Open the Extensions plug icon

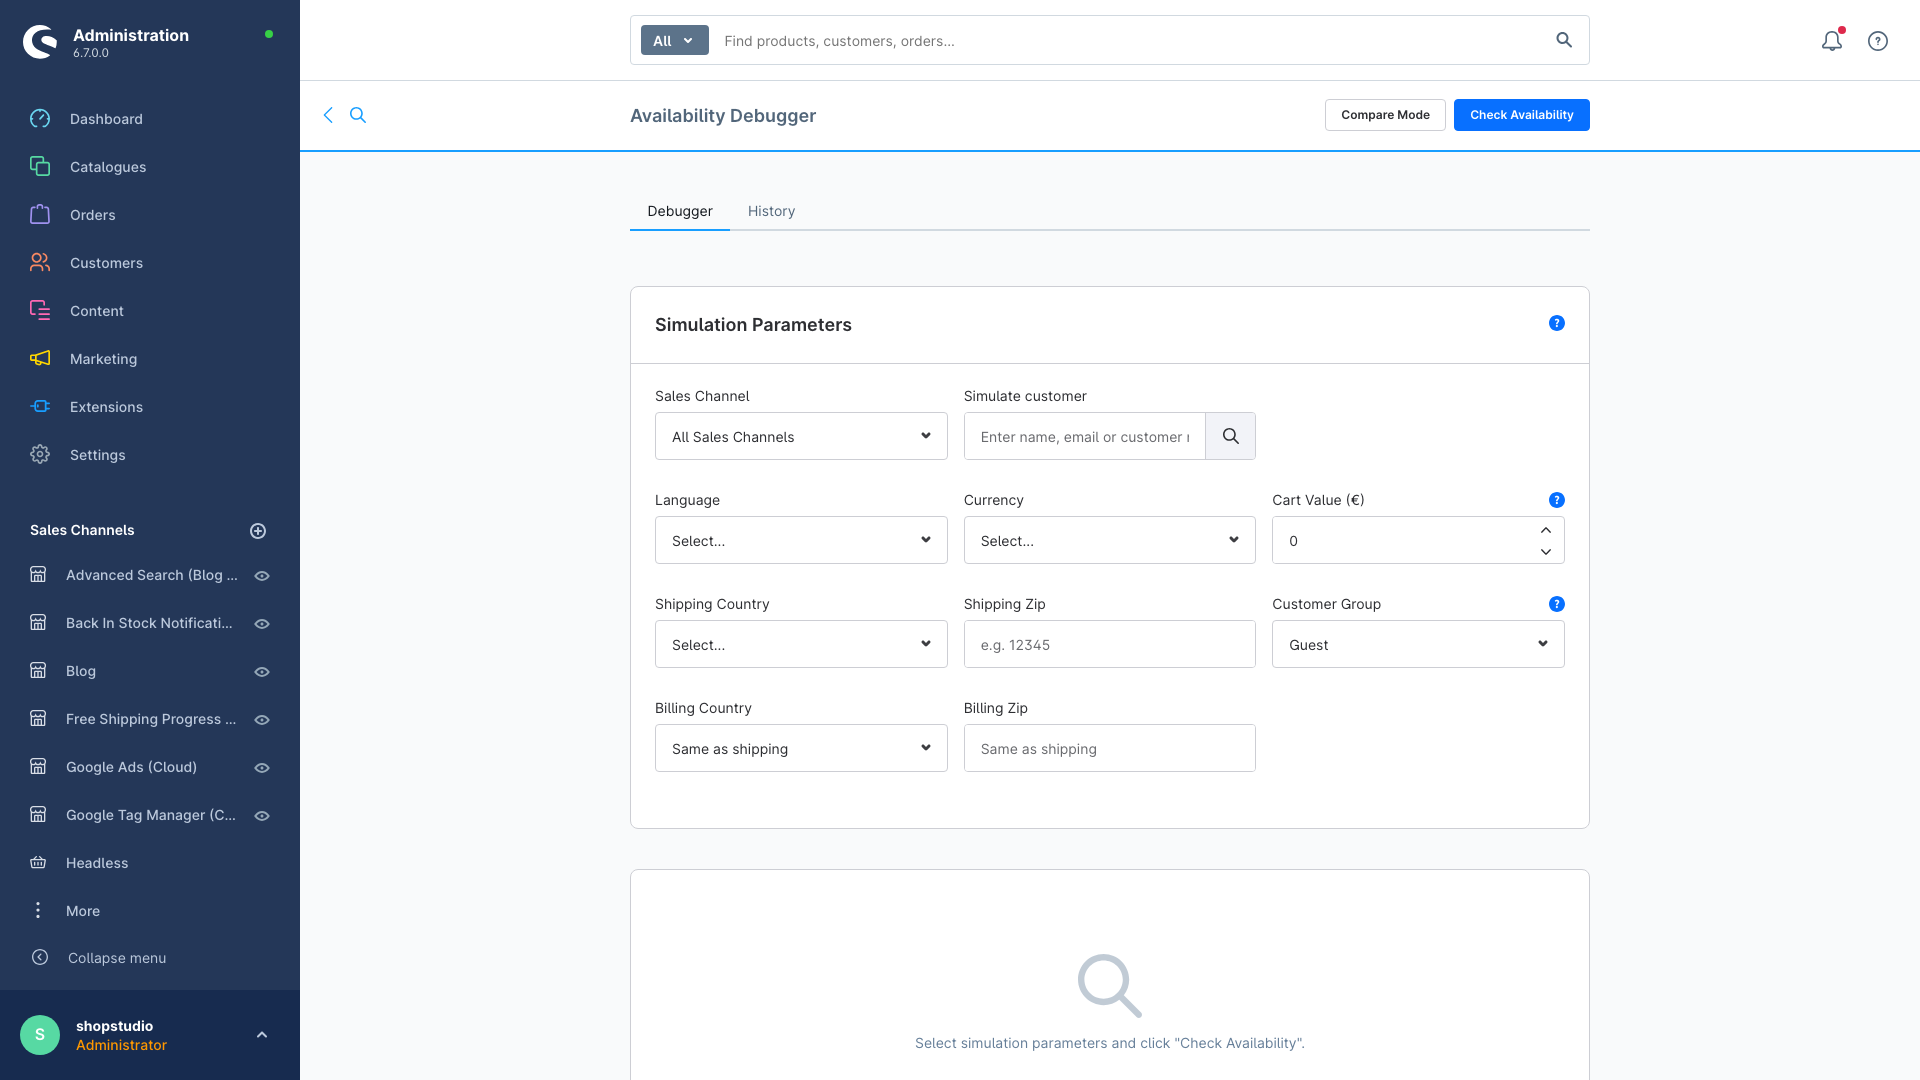click(x=40, y=407)
